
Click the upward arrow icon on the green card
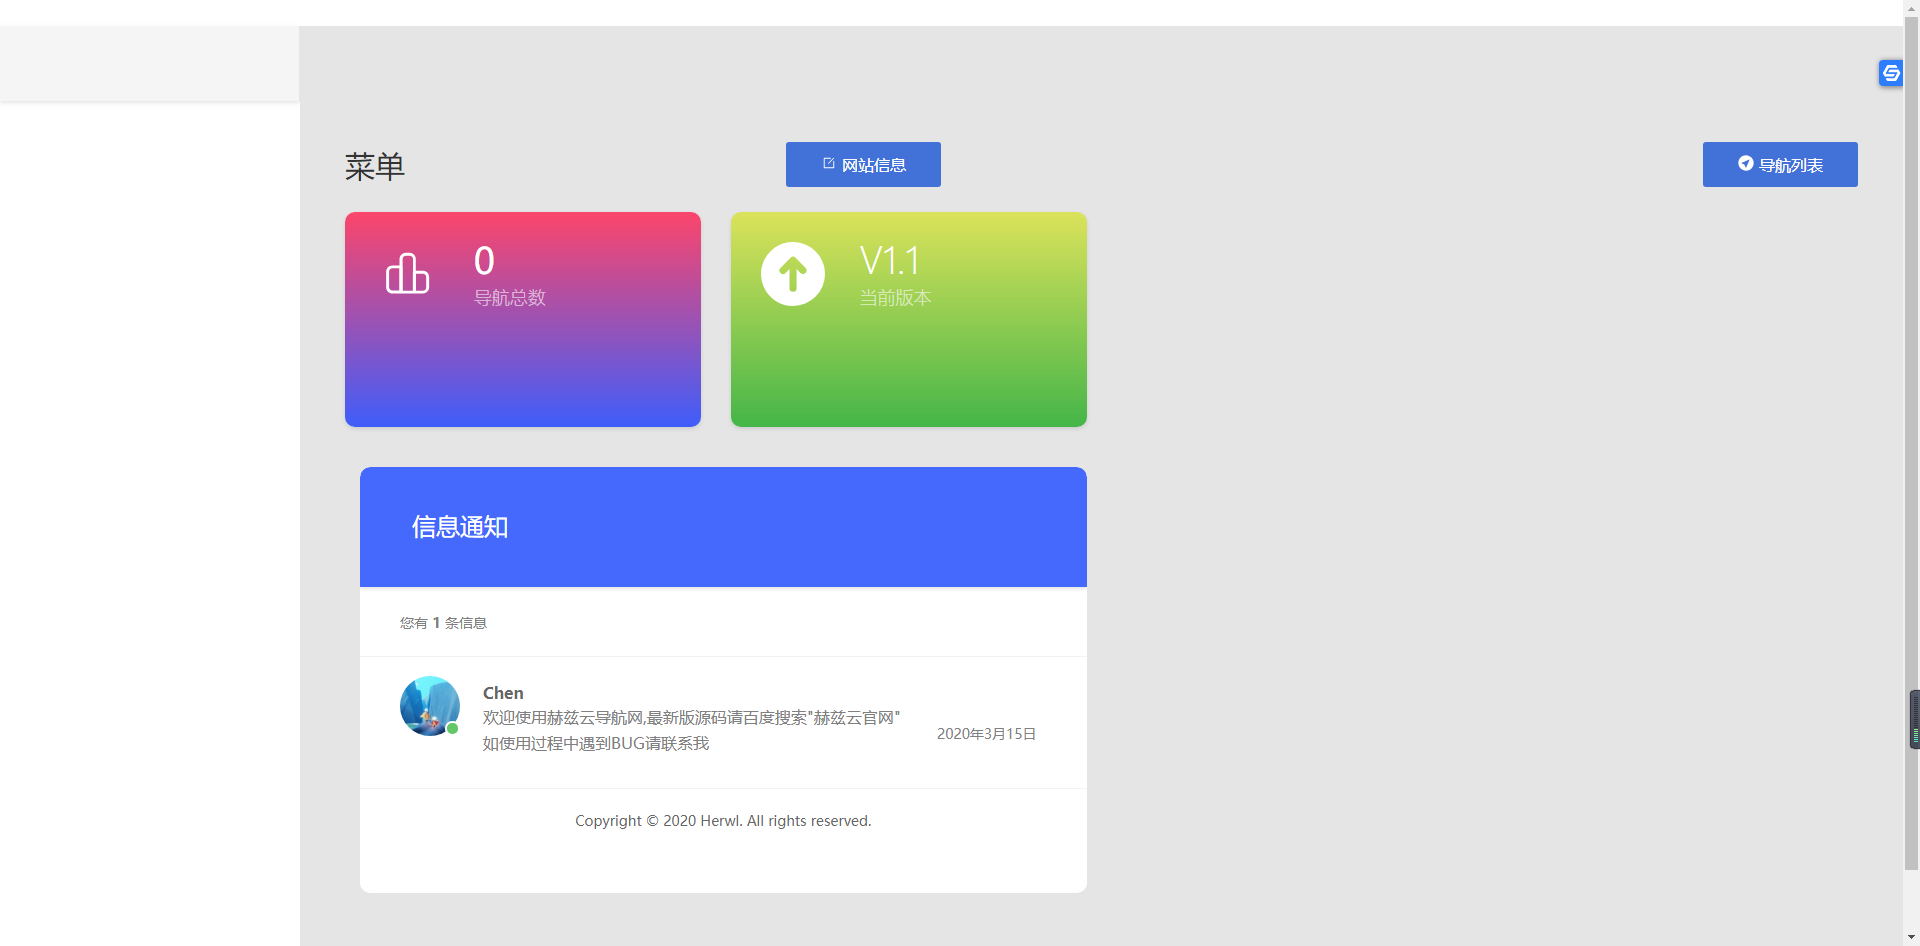(792, 274)
